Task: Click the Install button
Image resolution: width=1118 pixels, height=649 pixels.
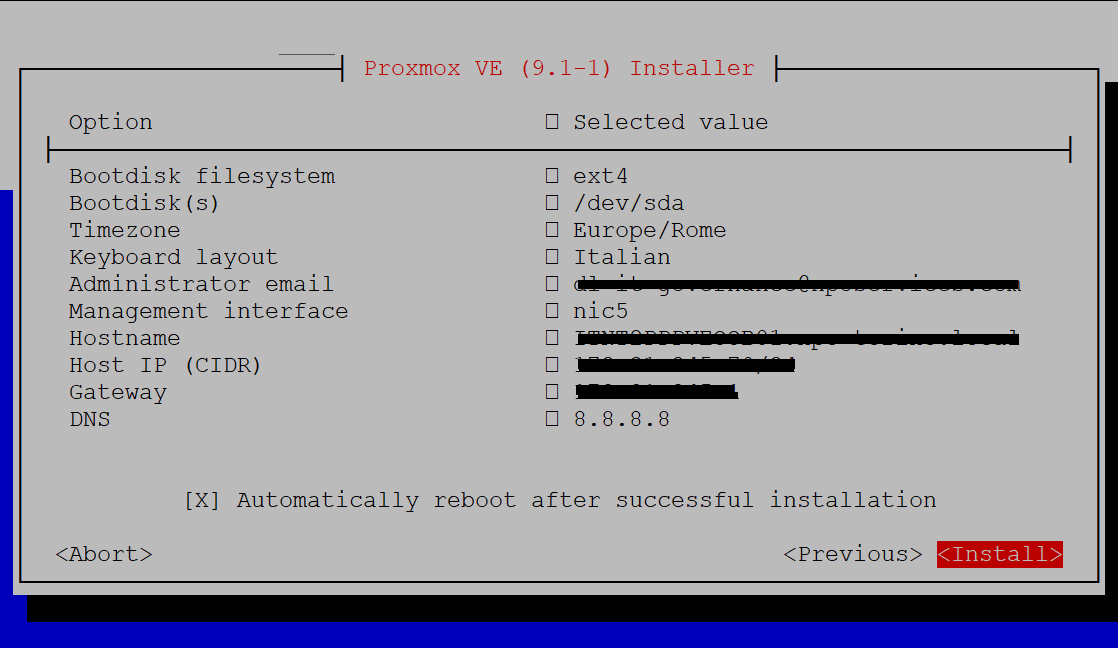Action: (x=999, y=554)
